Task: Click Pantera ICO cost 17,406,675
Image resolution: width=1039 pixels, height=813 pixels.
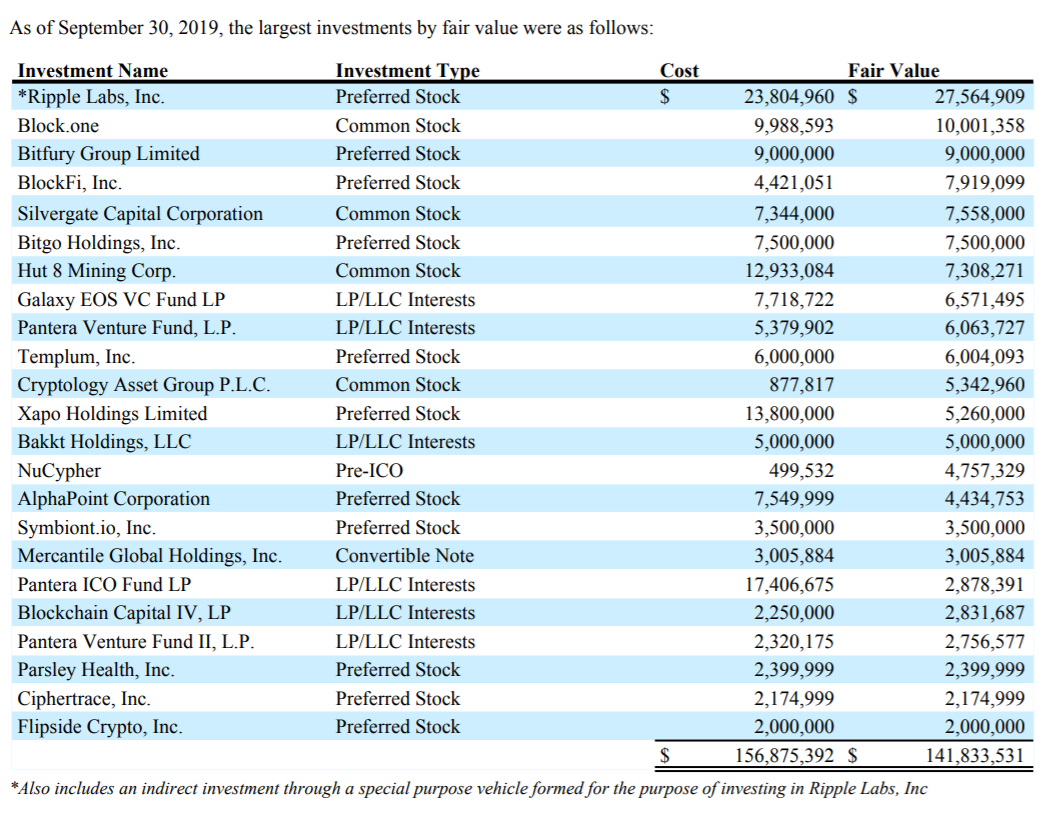Action: (789, 585)
